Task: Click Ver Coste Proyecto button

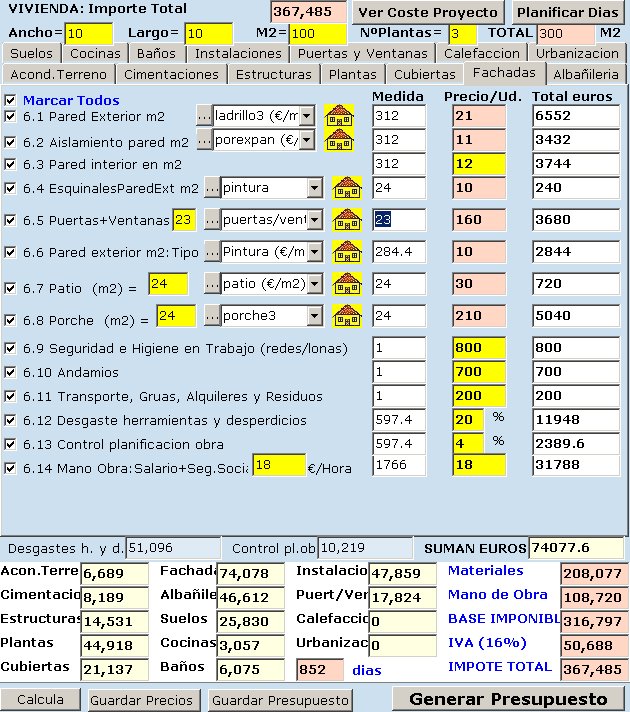Action: pos(428,12)
